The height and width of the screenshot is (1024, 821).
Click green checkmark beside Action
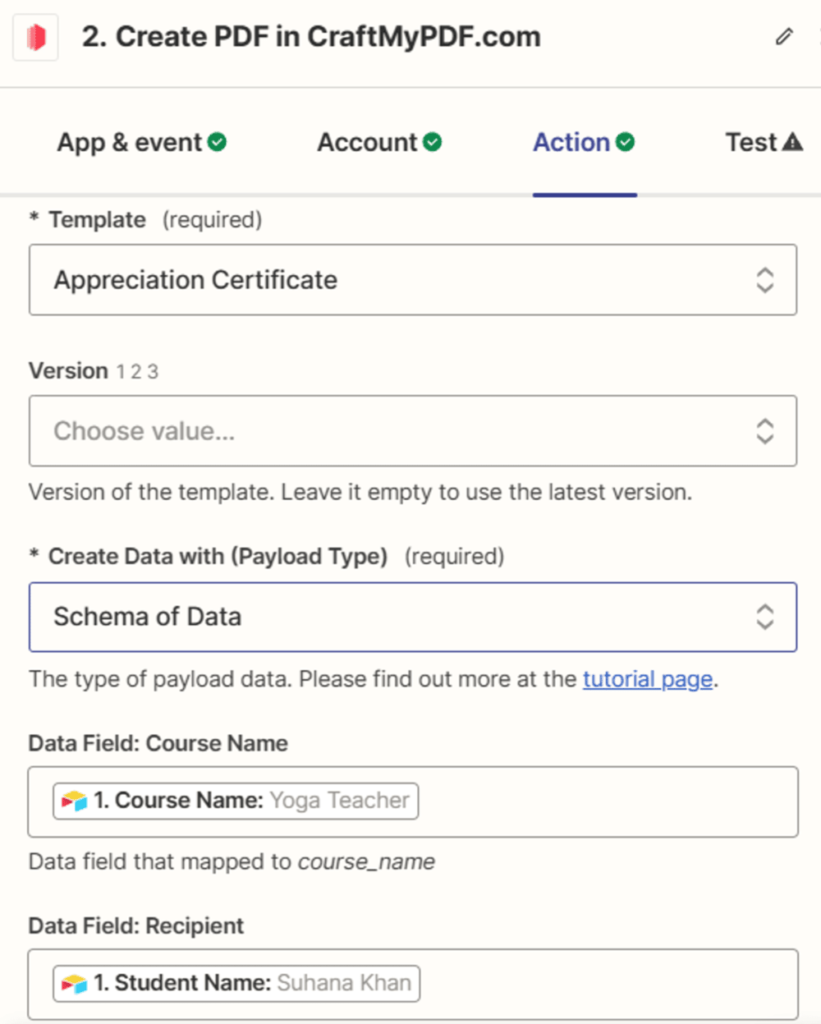625,142
